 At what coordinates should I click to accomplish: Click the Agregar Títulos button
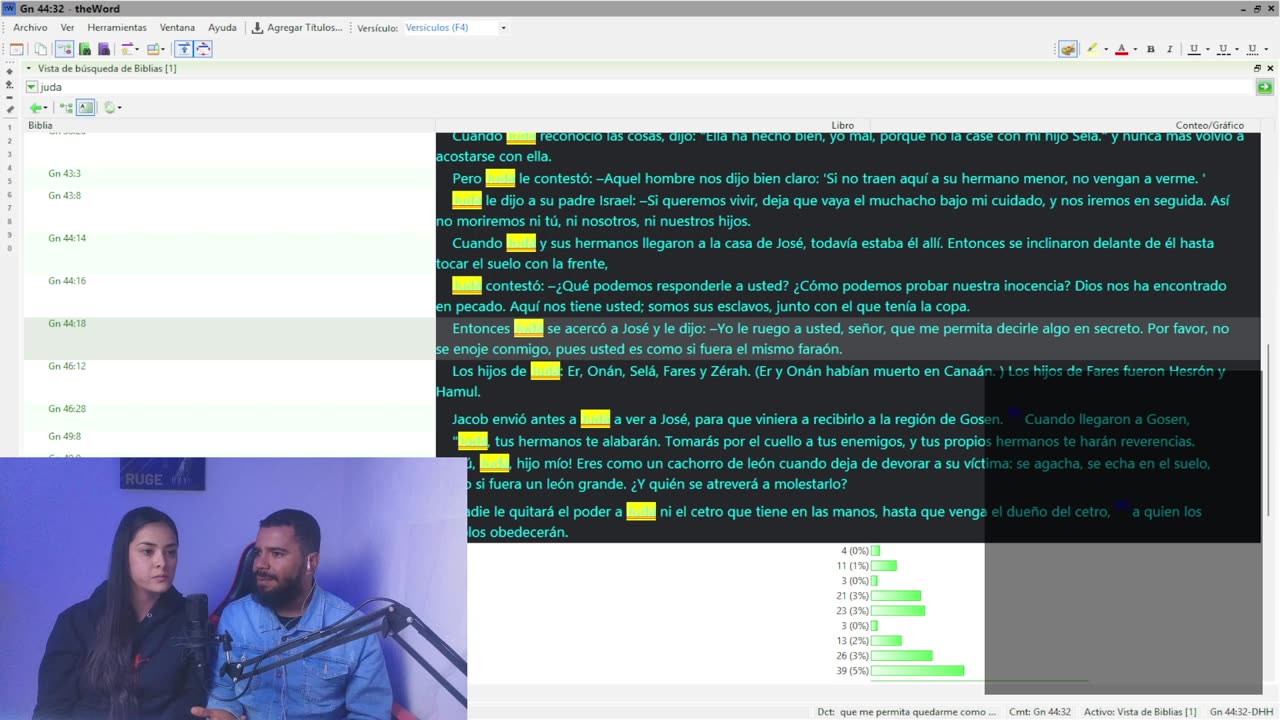point(297,28)
